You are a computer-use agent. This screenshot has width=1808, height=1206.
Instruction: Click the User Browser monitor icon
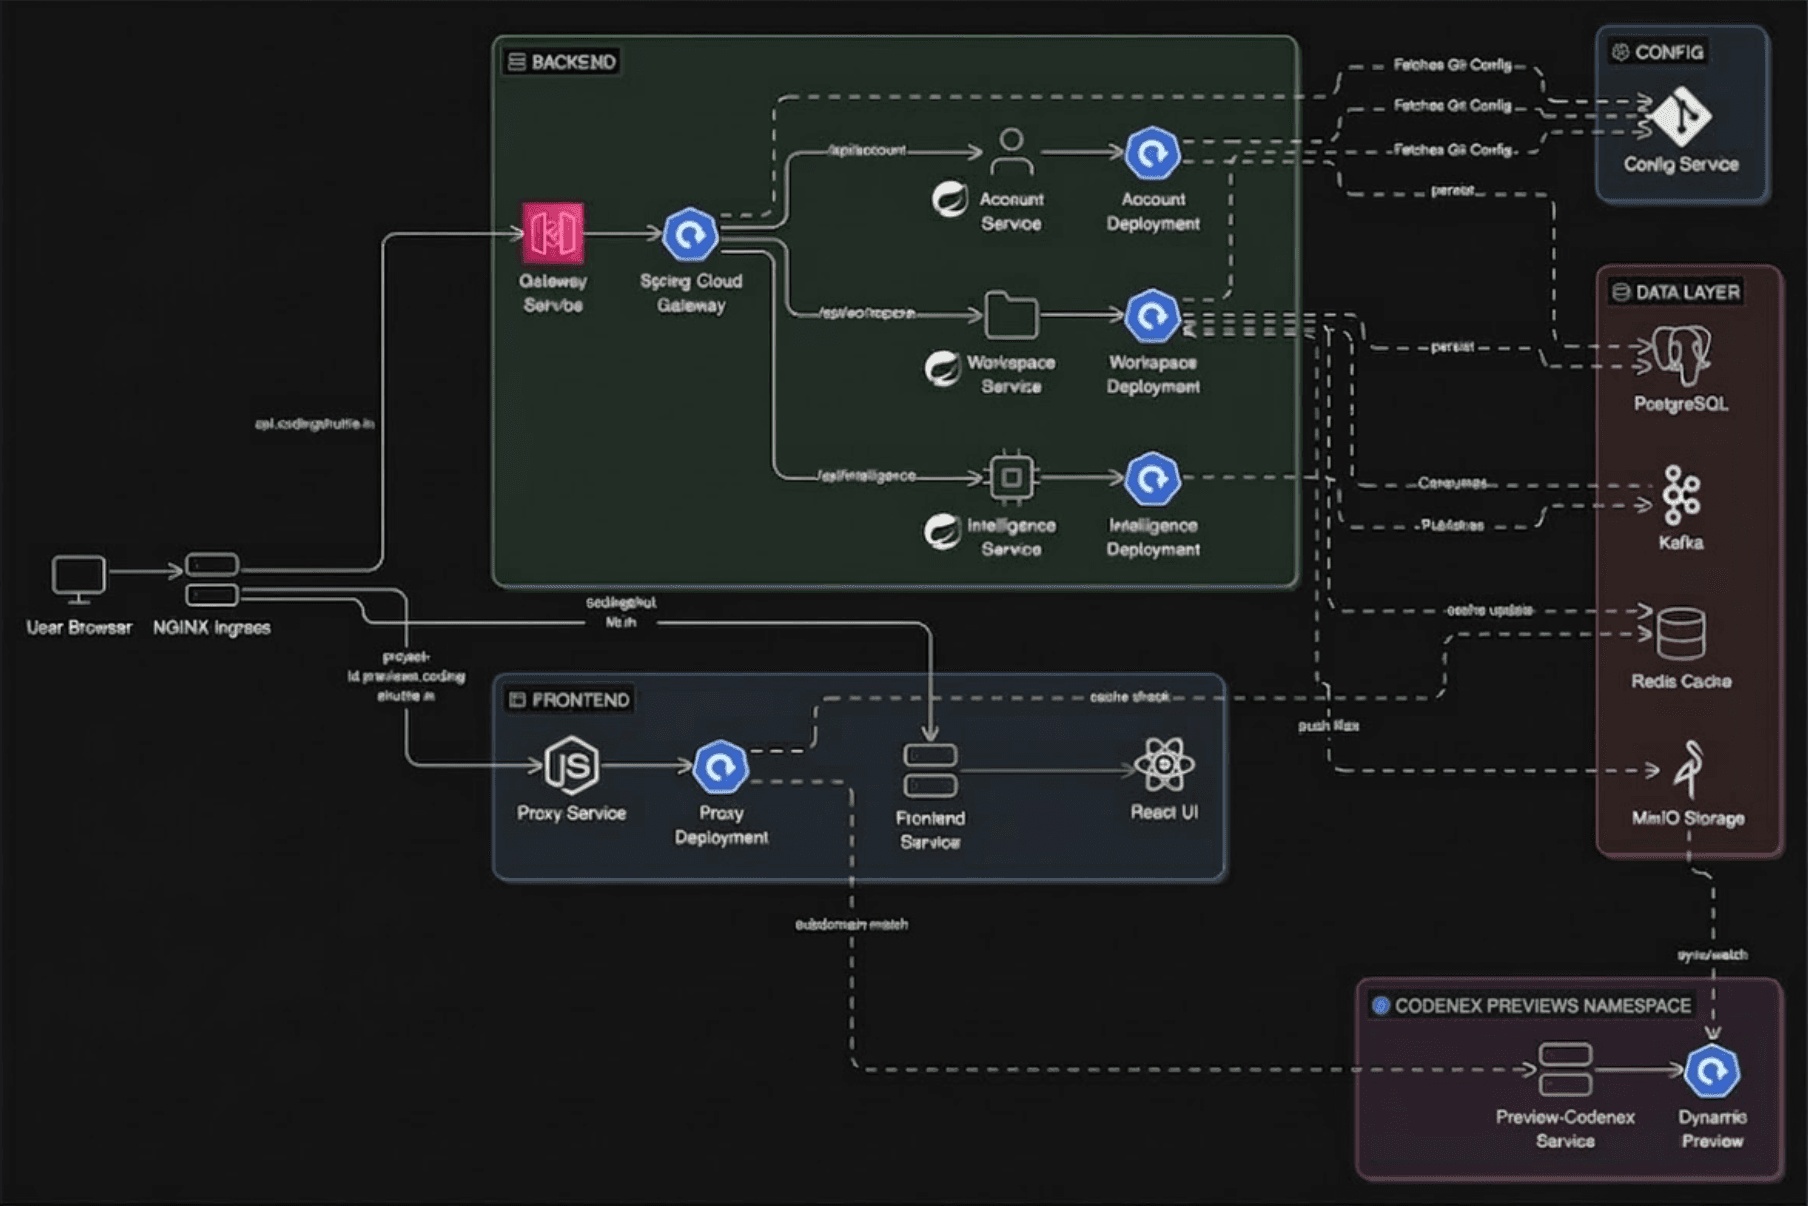click(79, 580)
